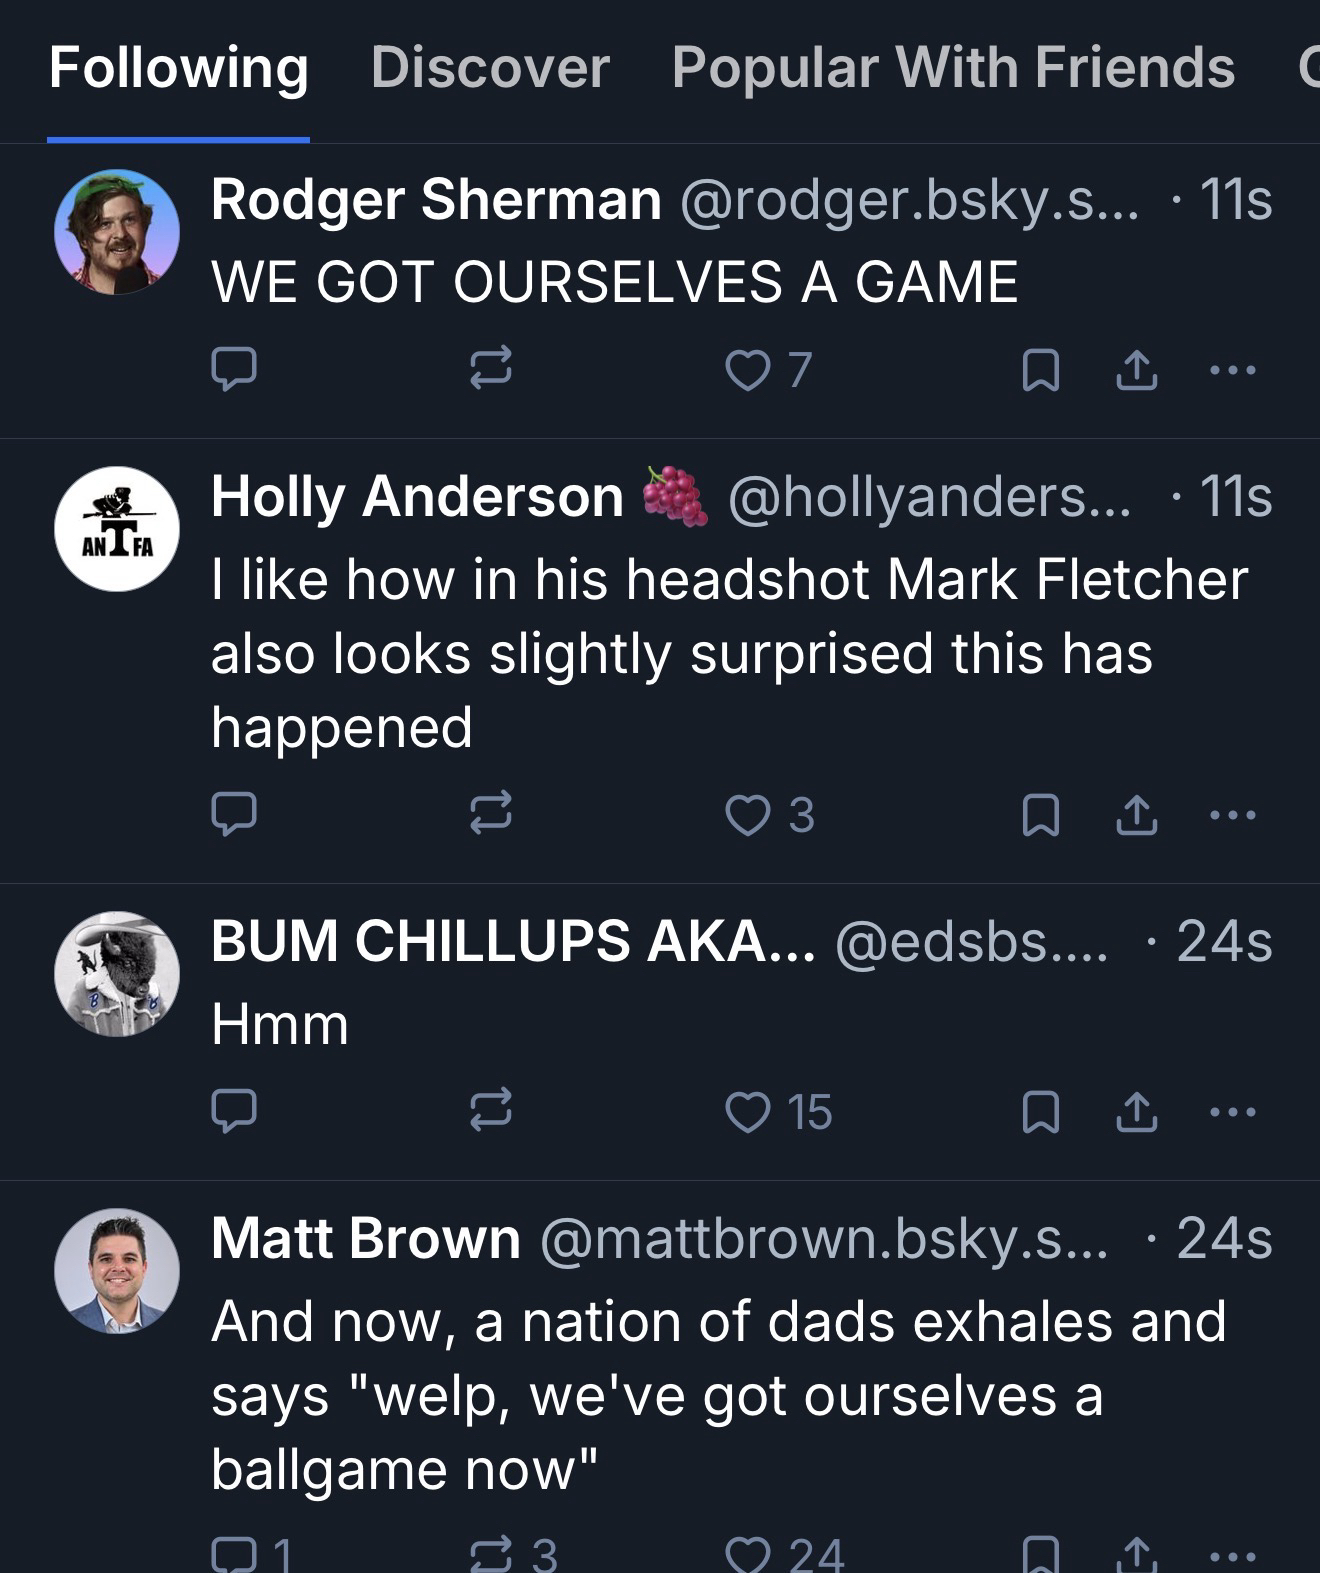Reply to the "Hmm" post
The image size is (1320, 1573).
point(234,1110)
